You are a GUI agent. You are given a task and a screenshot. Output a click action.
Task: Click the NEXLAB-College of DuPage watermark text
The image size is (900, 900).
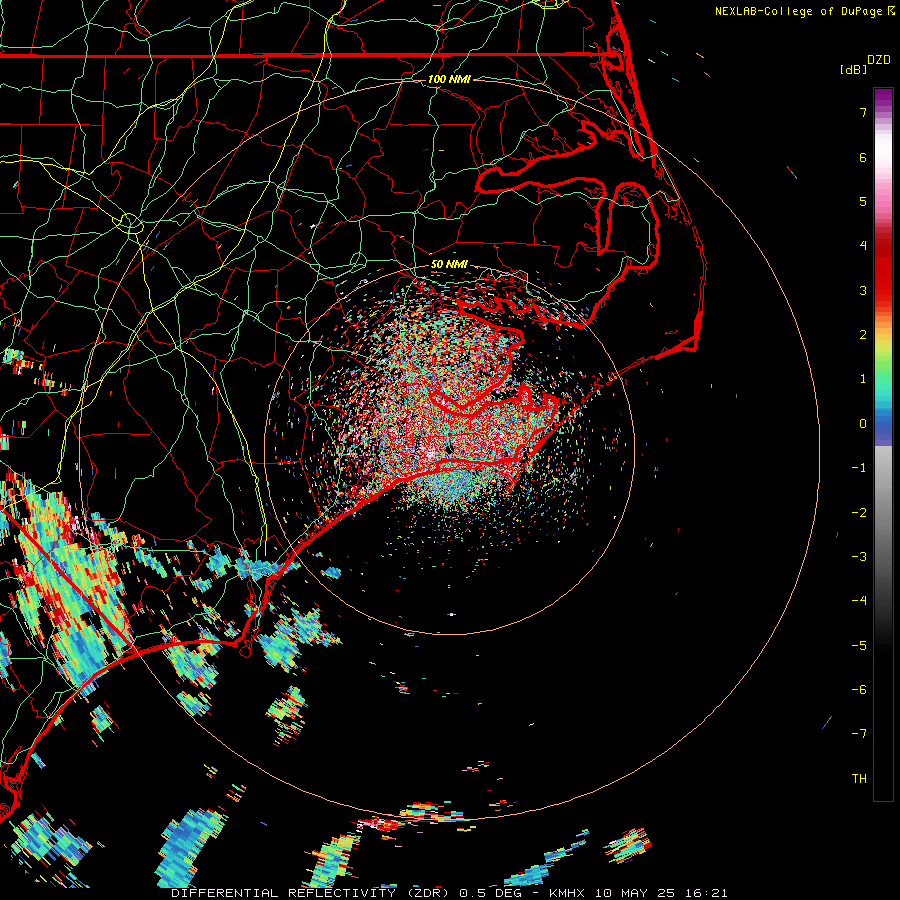click(x=799, y=11)
